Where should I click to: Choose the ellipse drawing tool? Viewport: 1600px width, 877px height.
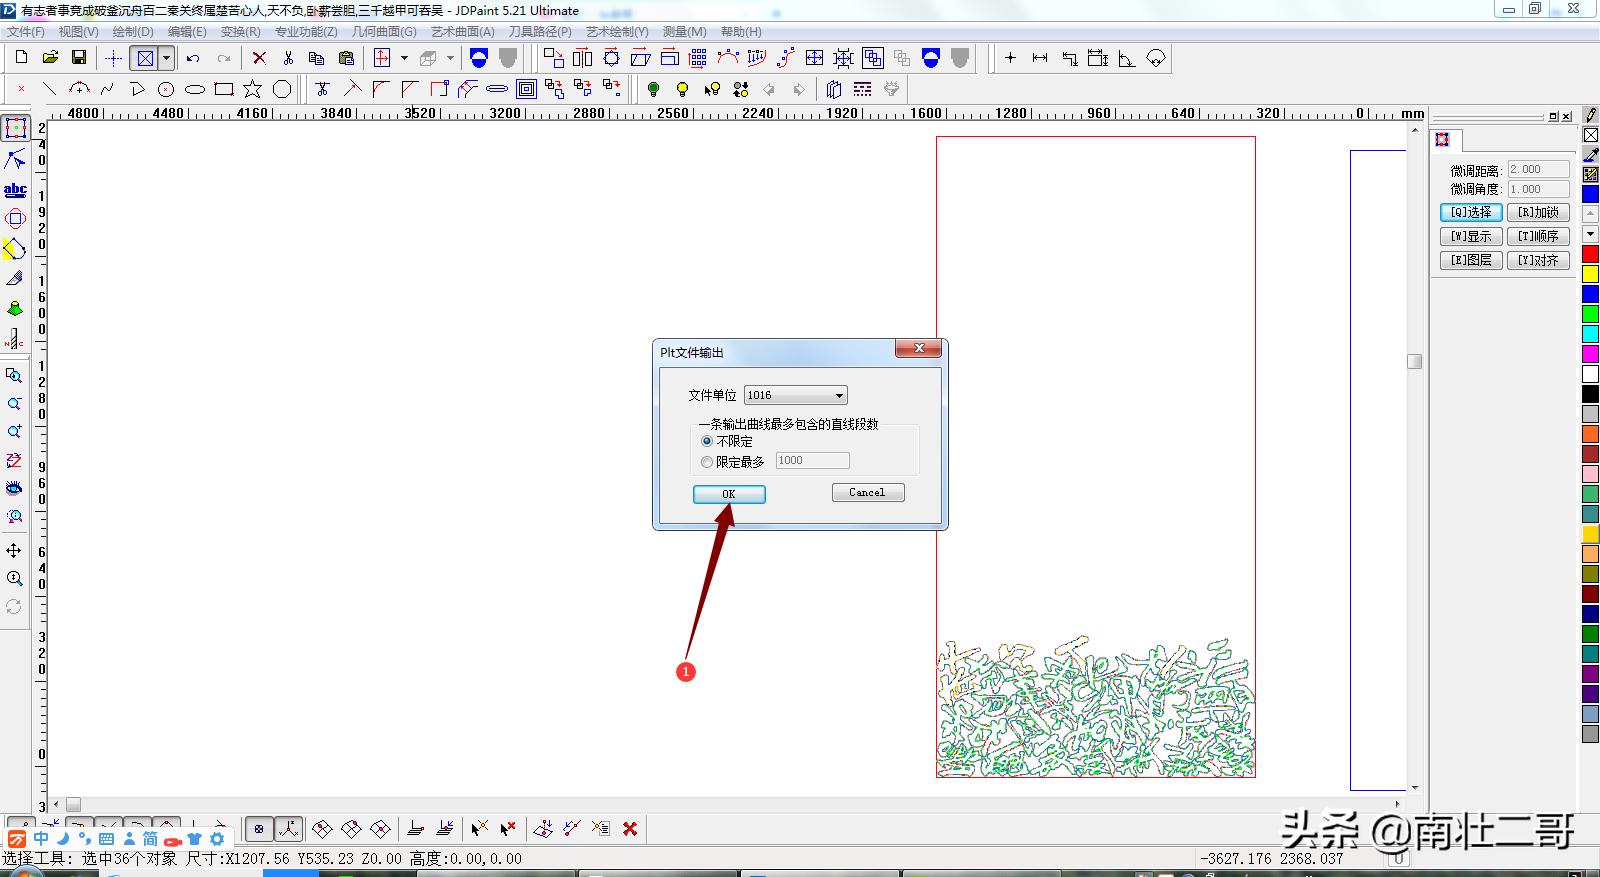(x=195, y=89)
